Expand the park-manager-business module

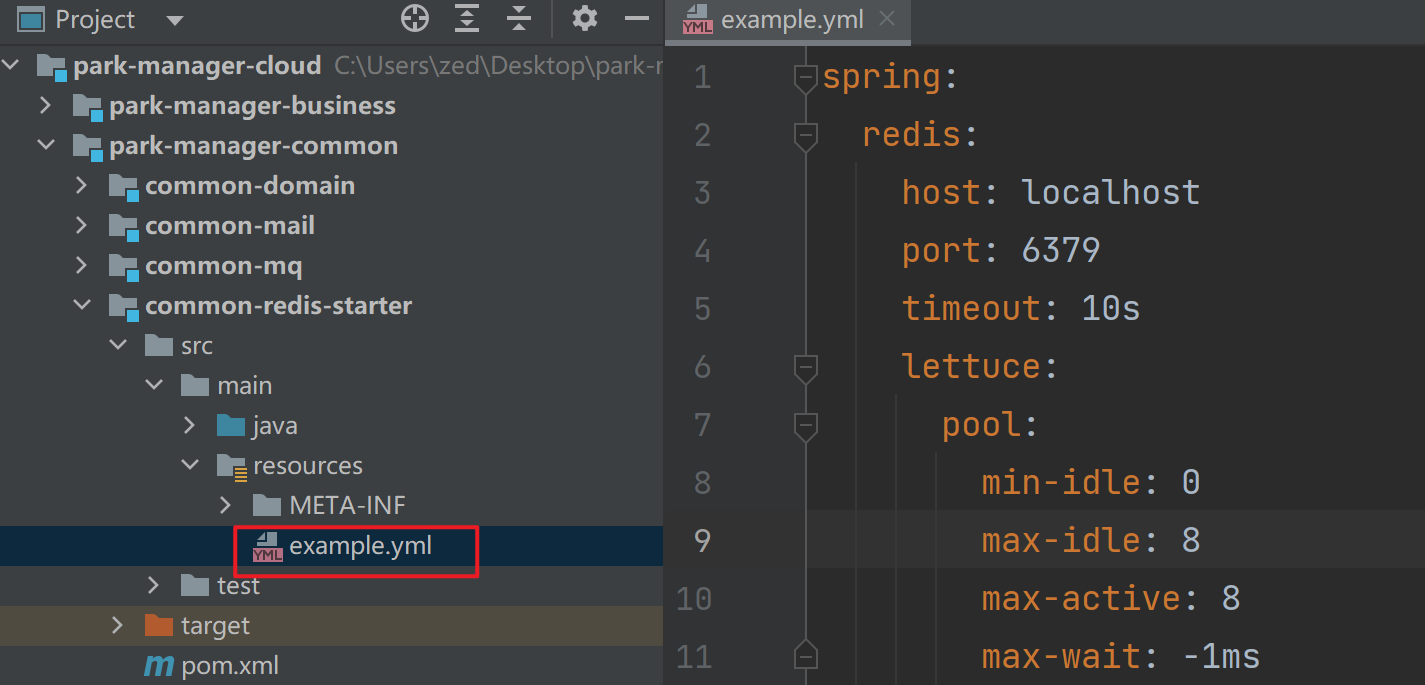45,106
